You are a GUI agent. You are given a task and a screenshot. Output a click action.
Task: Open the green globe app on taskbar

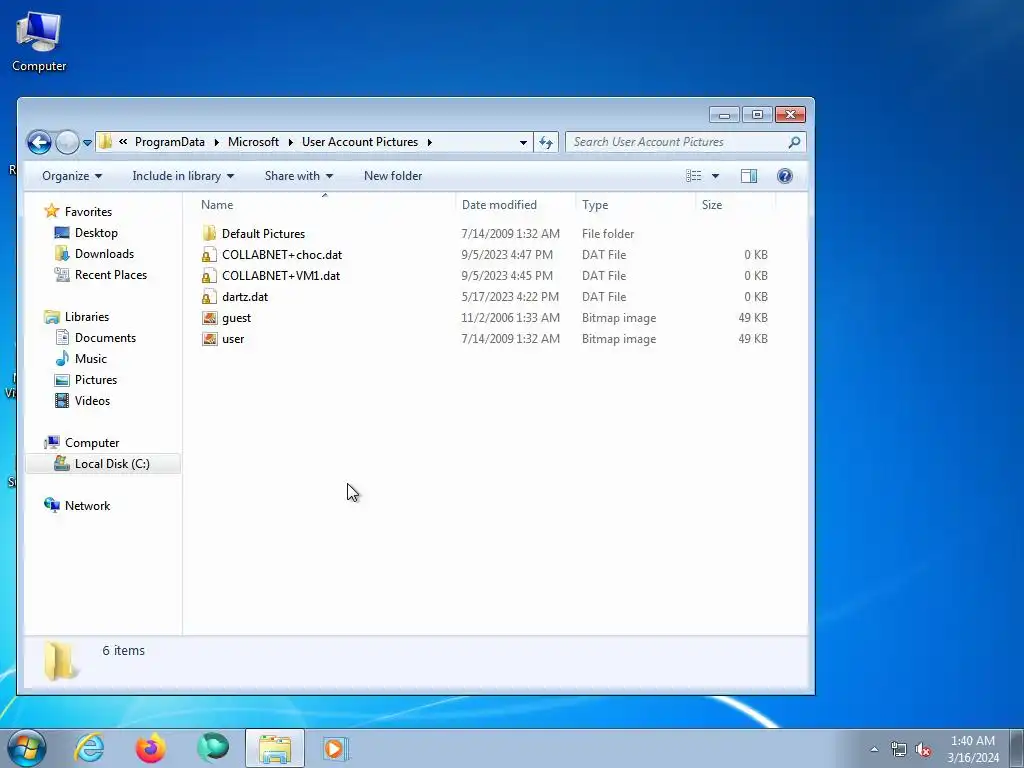pos(213,748)
